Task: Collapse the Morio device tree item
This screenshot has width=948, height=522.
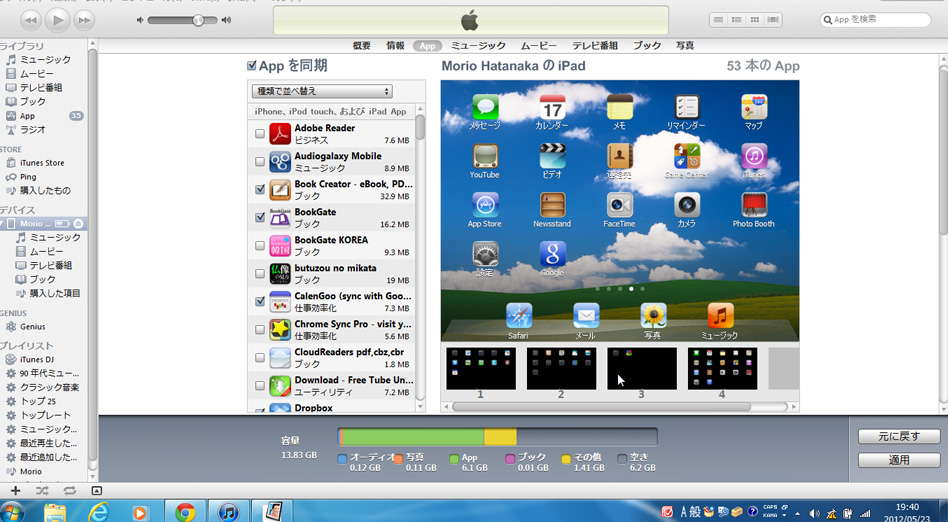Action: coord(2,224)
